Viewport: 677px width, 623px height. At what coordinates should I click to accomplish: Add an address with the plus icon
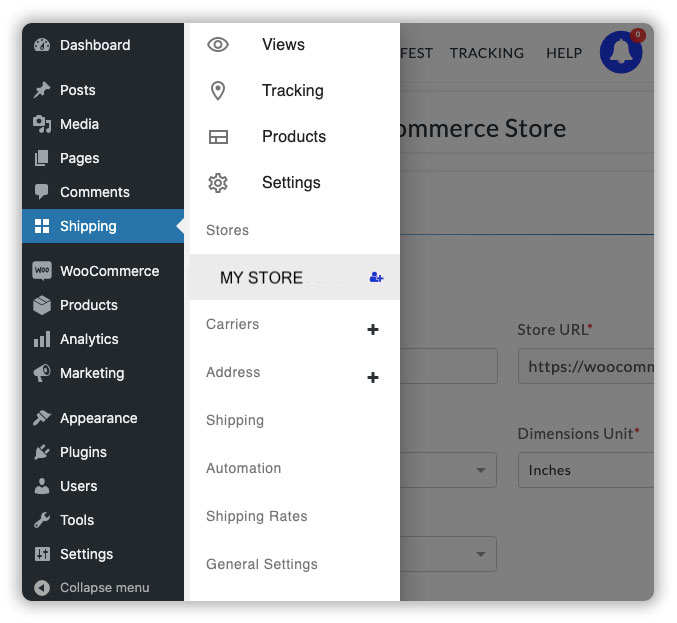[x=373, y=377]
